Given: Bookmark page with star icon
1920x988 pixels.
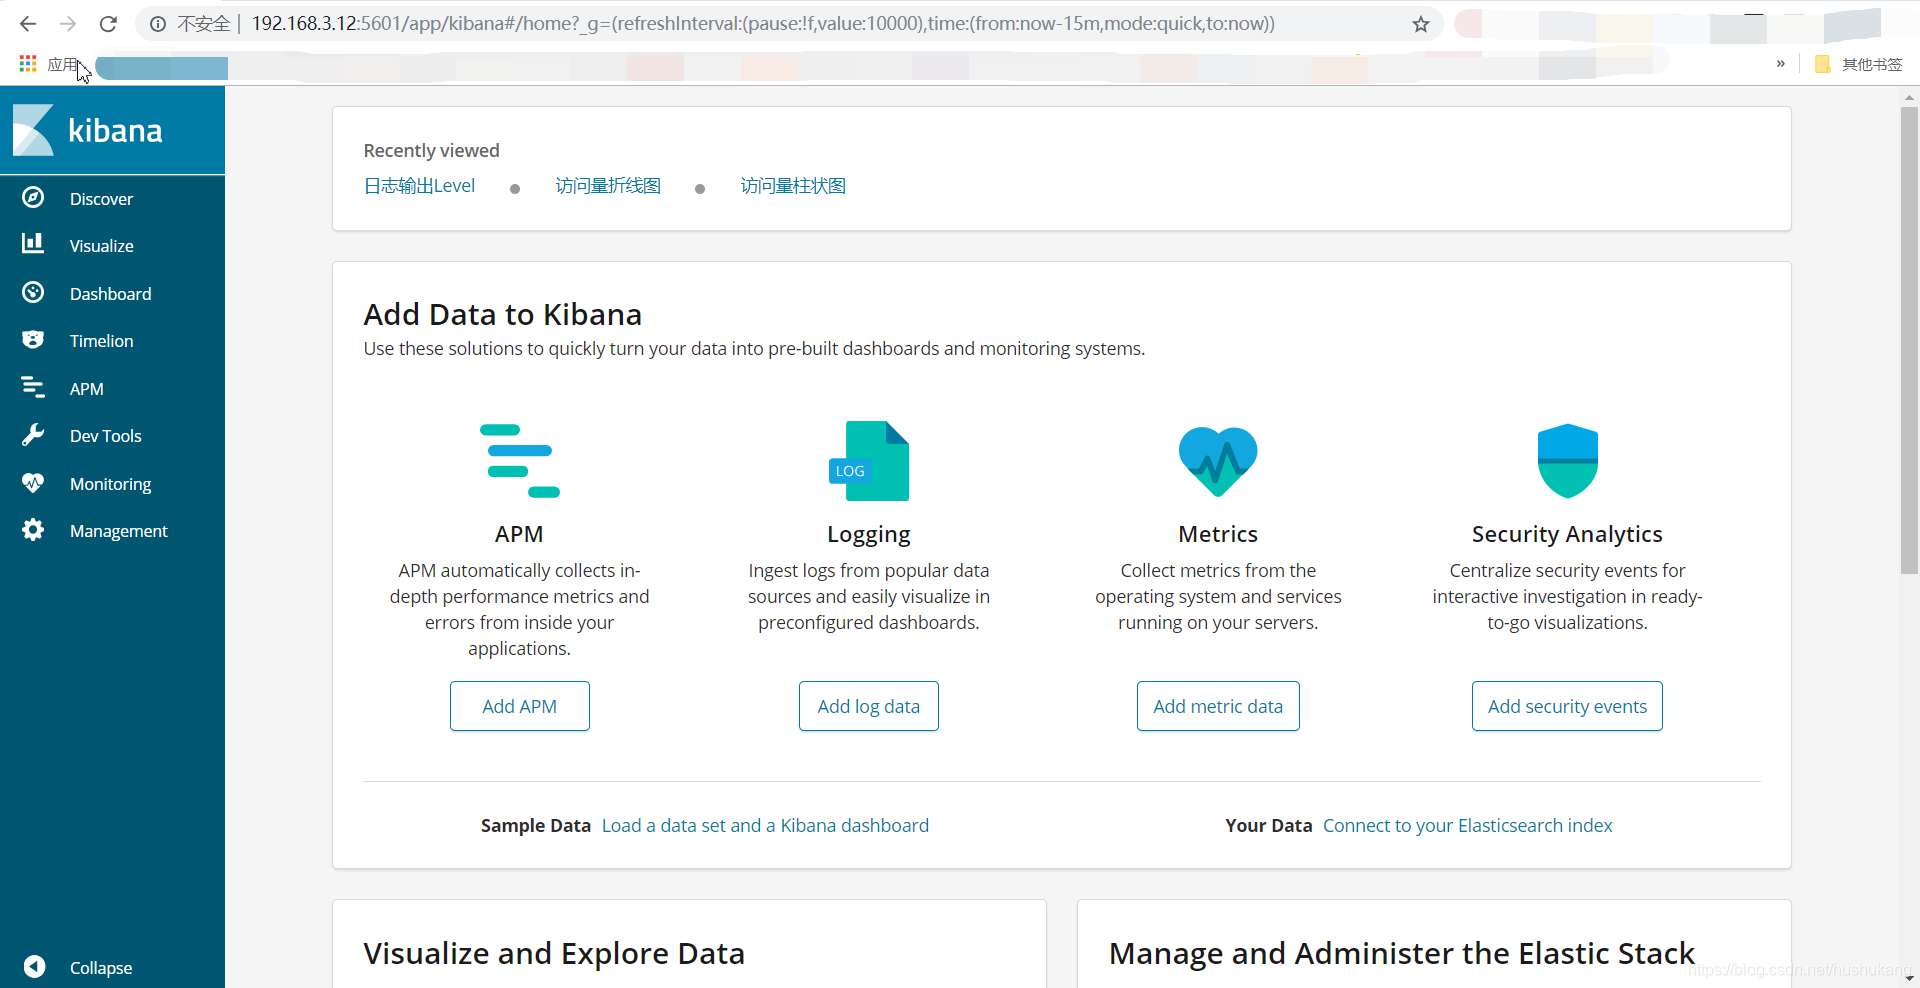Looking at the screenshot, I should [x=1421, y=24].
